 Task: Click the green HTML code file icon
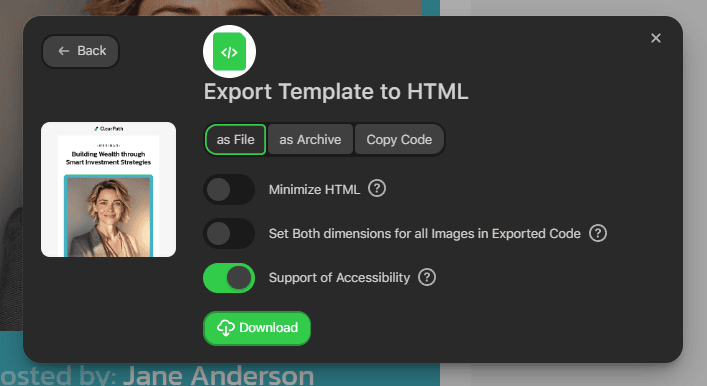[229, 51]
